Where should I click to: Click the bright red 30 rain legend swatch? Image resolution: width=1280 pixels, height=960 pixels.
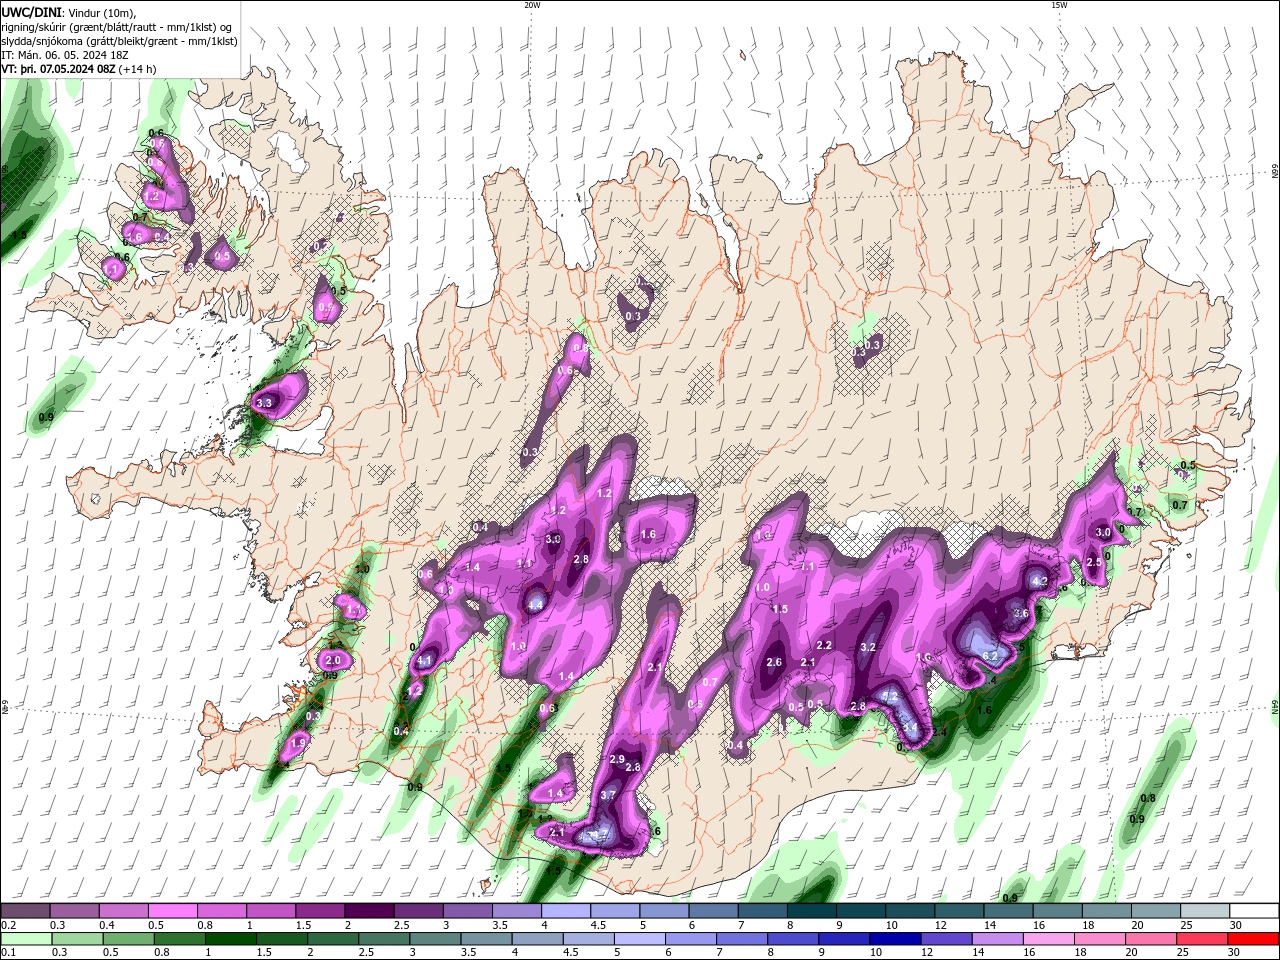pos(1253,938)
